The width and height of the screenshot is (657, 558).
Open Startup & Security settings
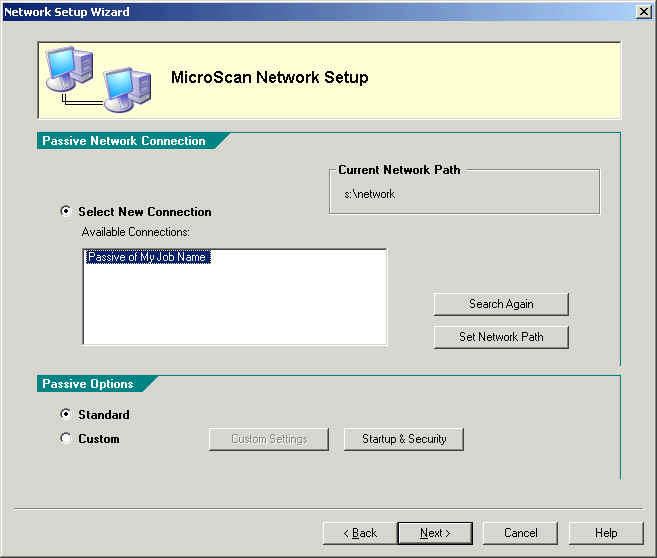pos(404,439)
